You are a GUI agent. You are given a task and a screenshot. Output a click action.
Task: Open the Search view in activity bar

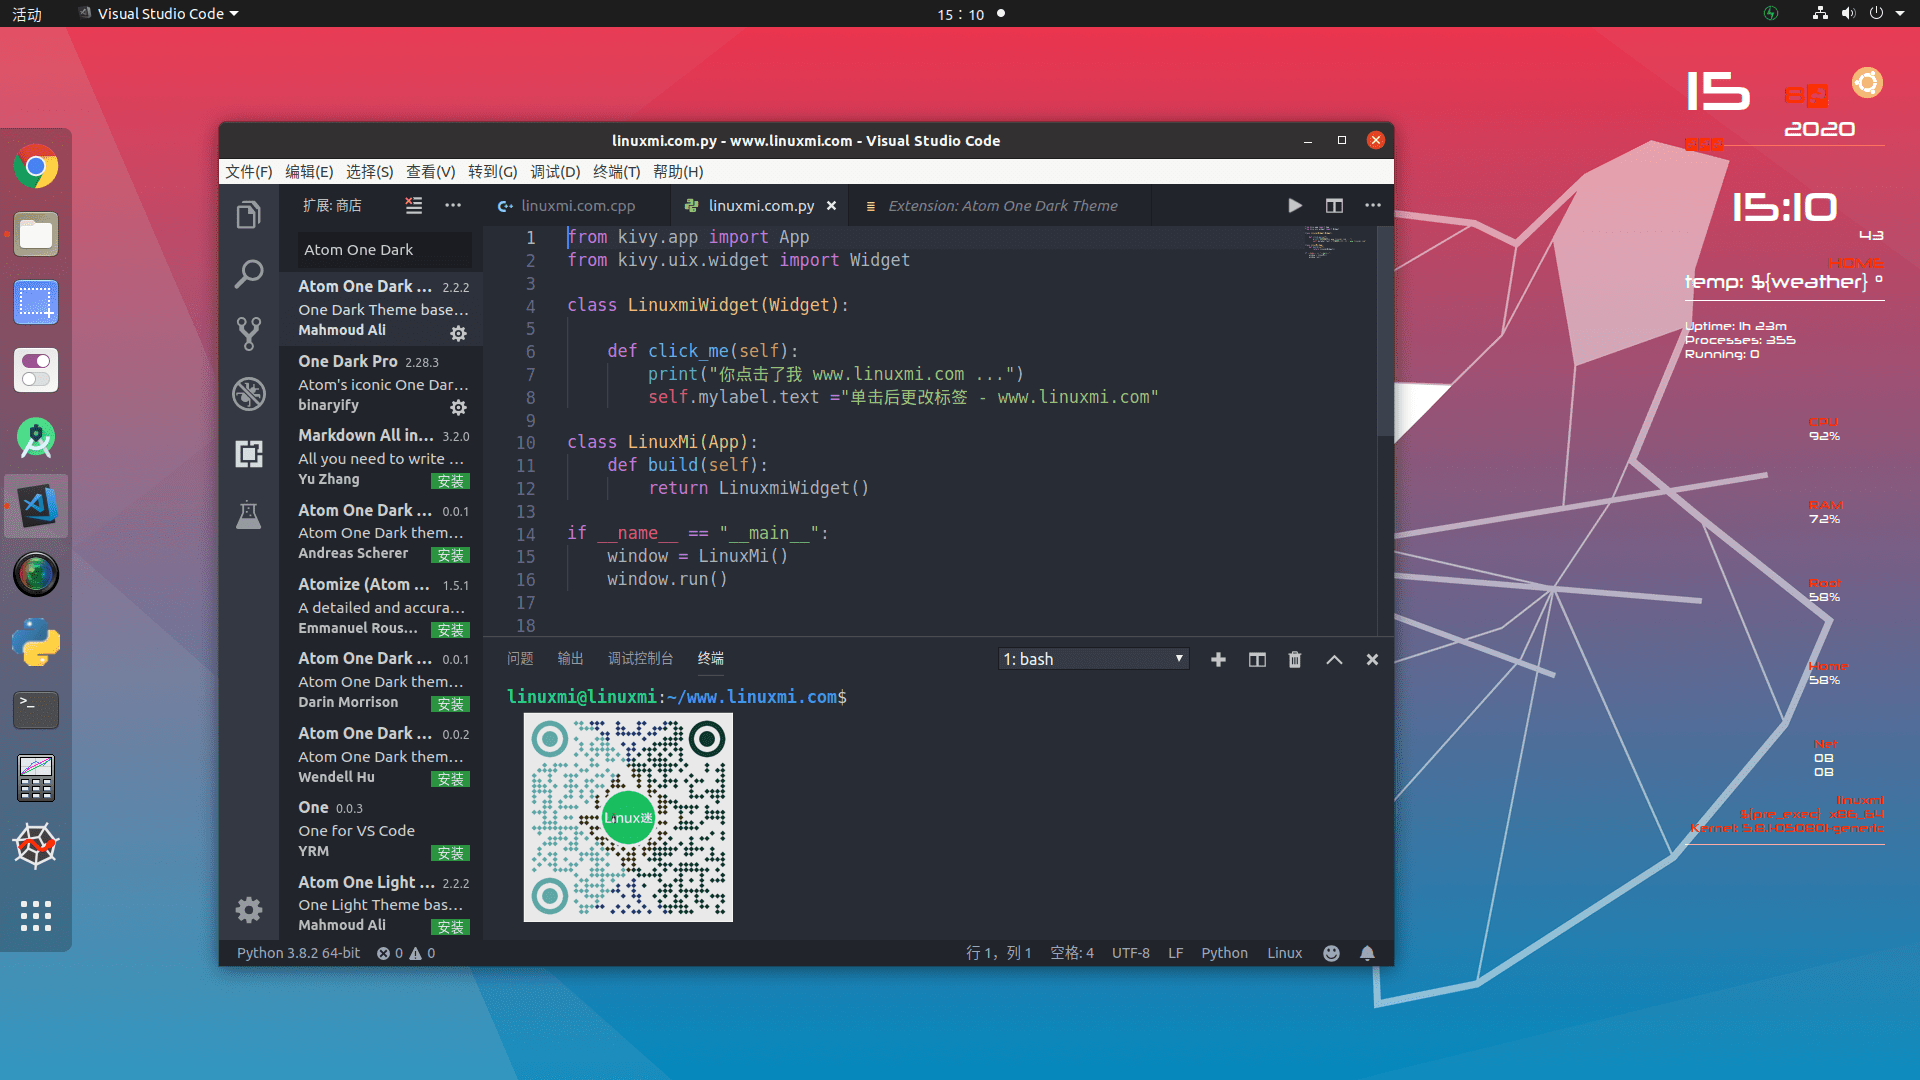[248, 273]
